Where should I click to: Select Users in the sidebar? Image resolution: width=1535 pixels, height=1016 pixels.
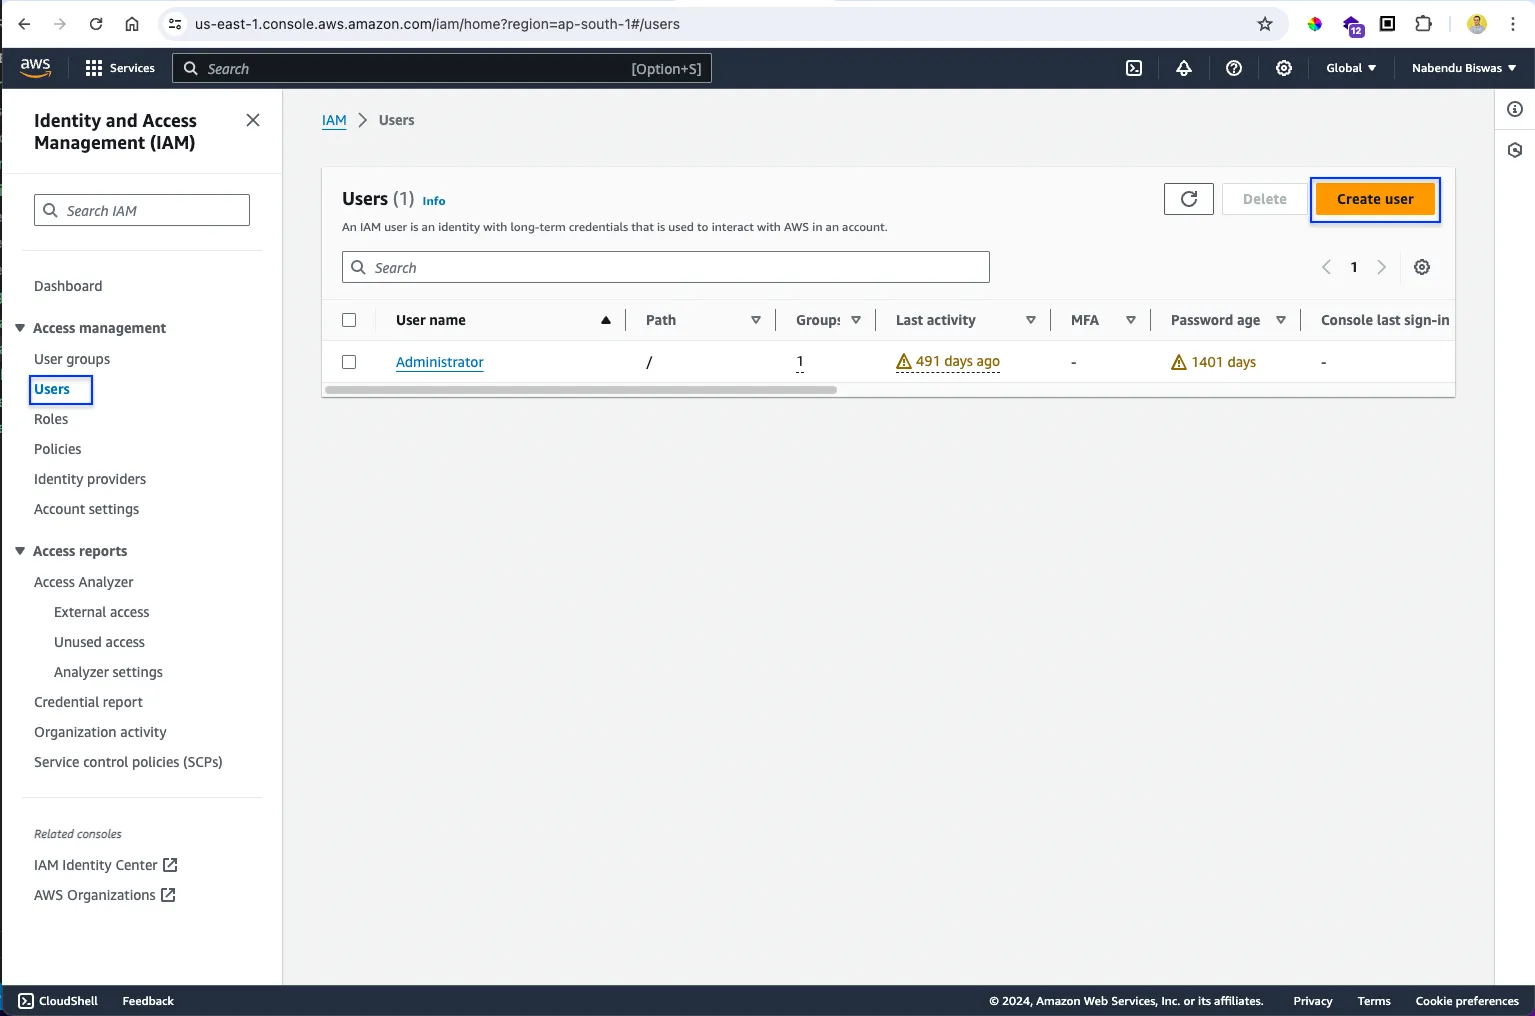pos(52,389)
